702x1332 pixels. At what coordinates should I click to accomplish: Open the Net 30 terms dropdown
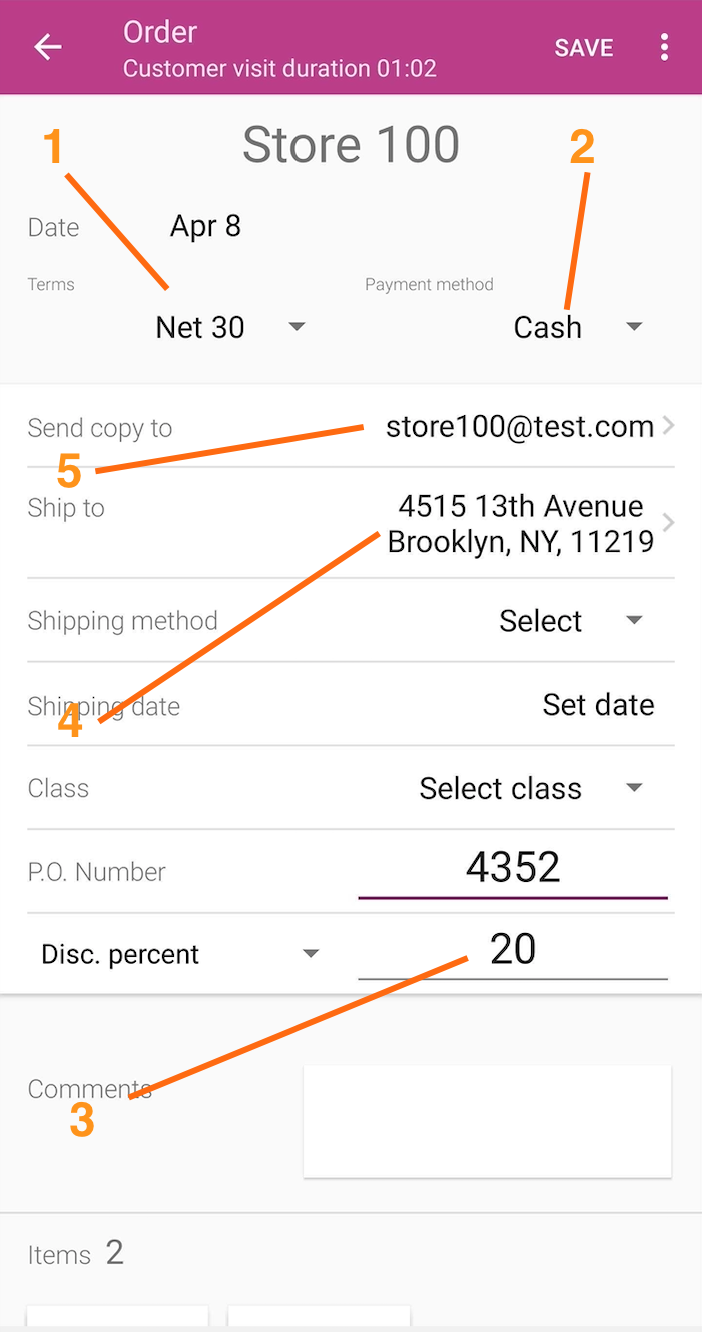point(230,327)
